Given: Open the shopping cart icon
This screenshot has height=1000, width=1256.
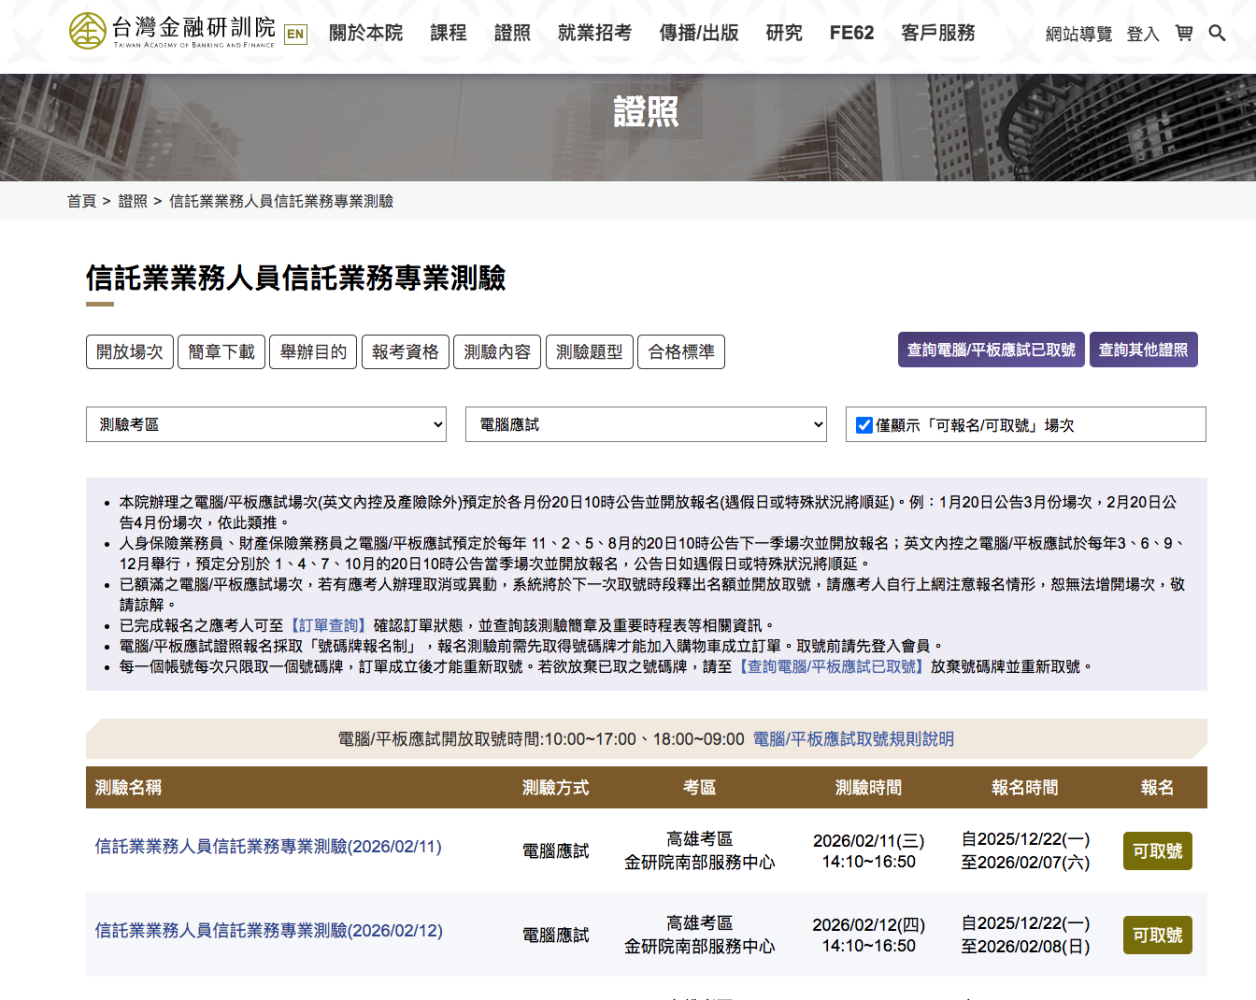Looking at the screenshot, I should (1184, 33).
